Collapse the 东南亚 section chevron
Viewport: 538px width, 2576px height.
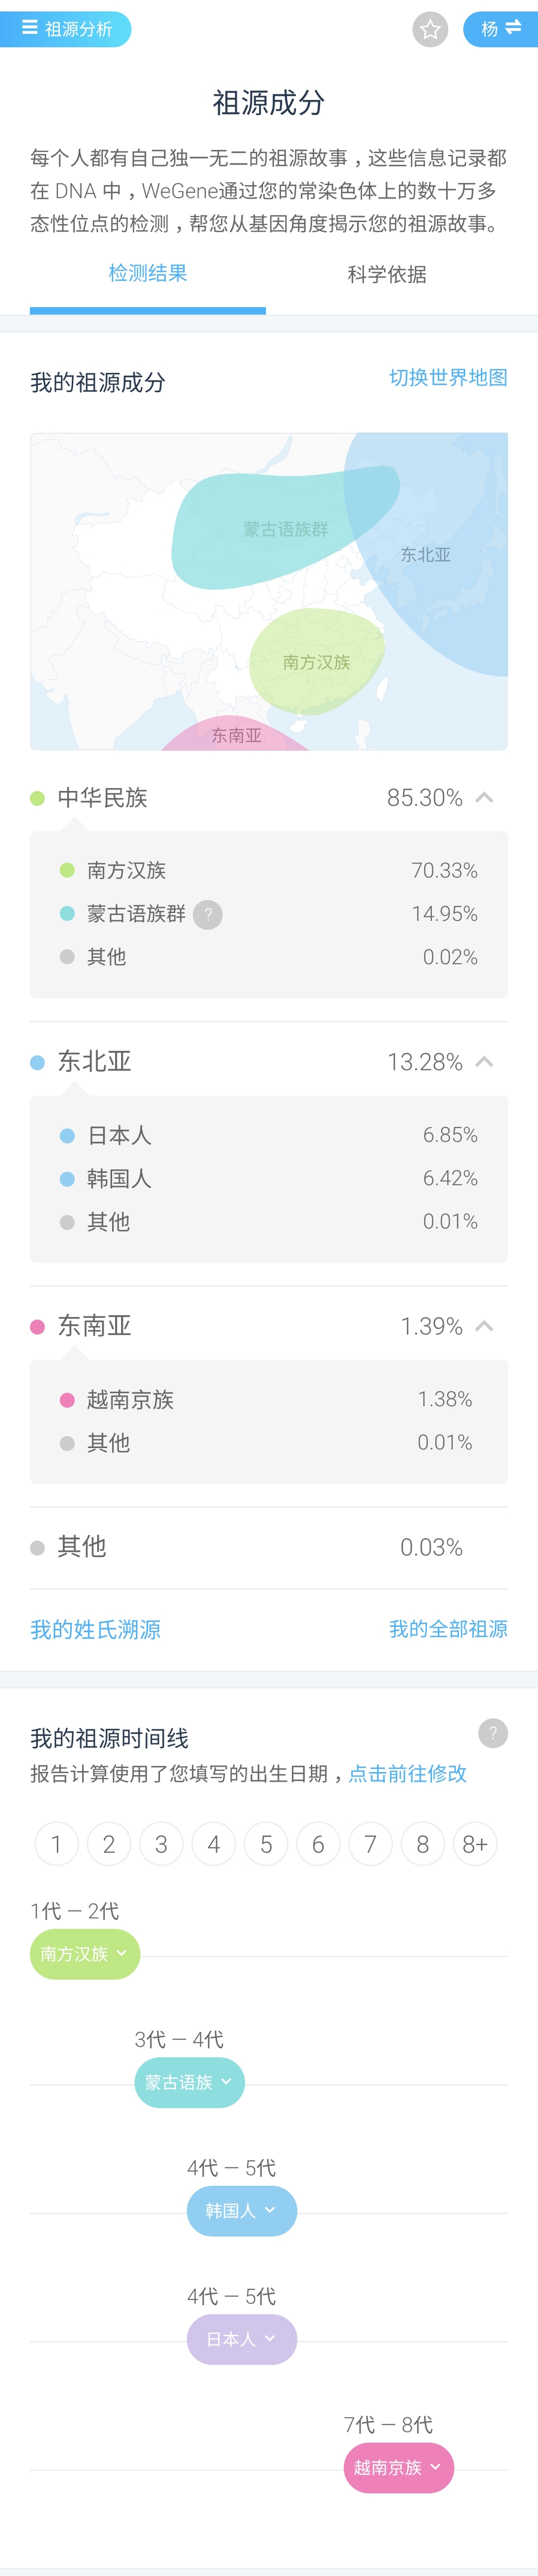(484, 1325)
